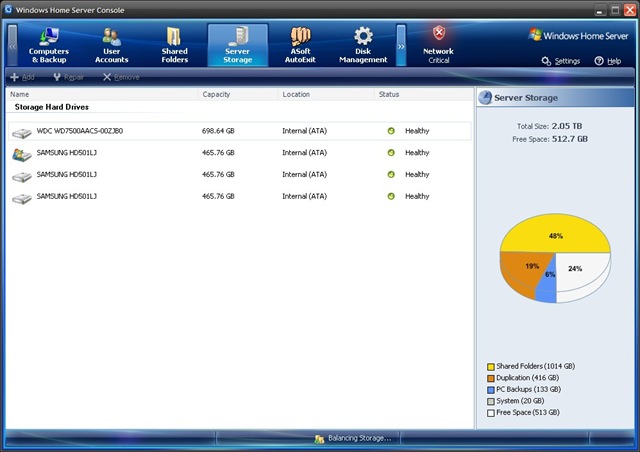Select the 698.64 GB capacity cell
The width and height of the screenshot is (640, 452).
pos(218,131)
